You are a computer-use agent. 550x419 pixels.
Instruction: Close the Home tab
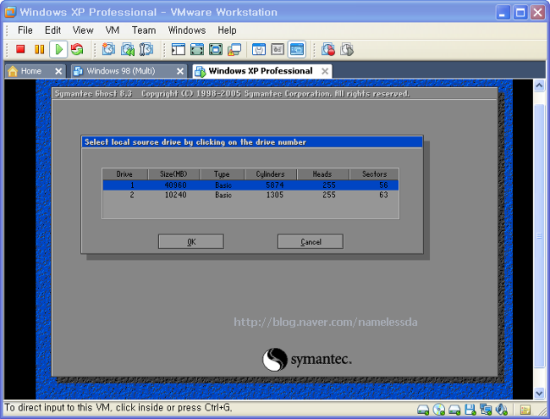coord(59,72)
